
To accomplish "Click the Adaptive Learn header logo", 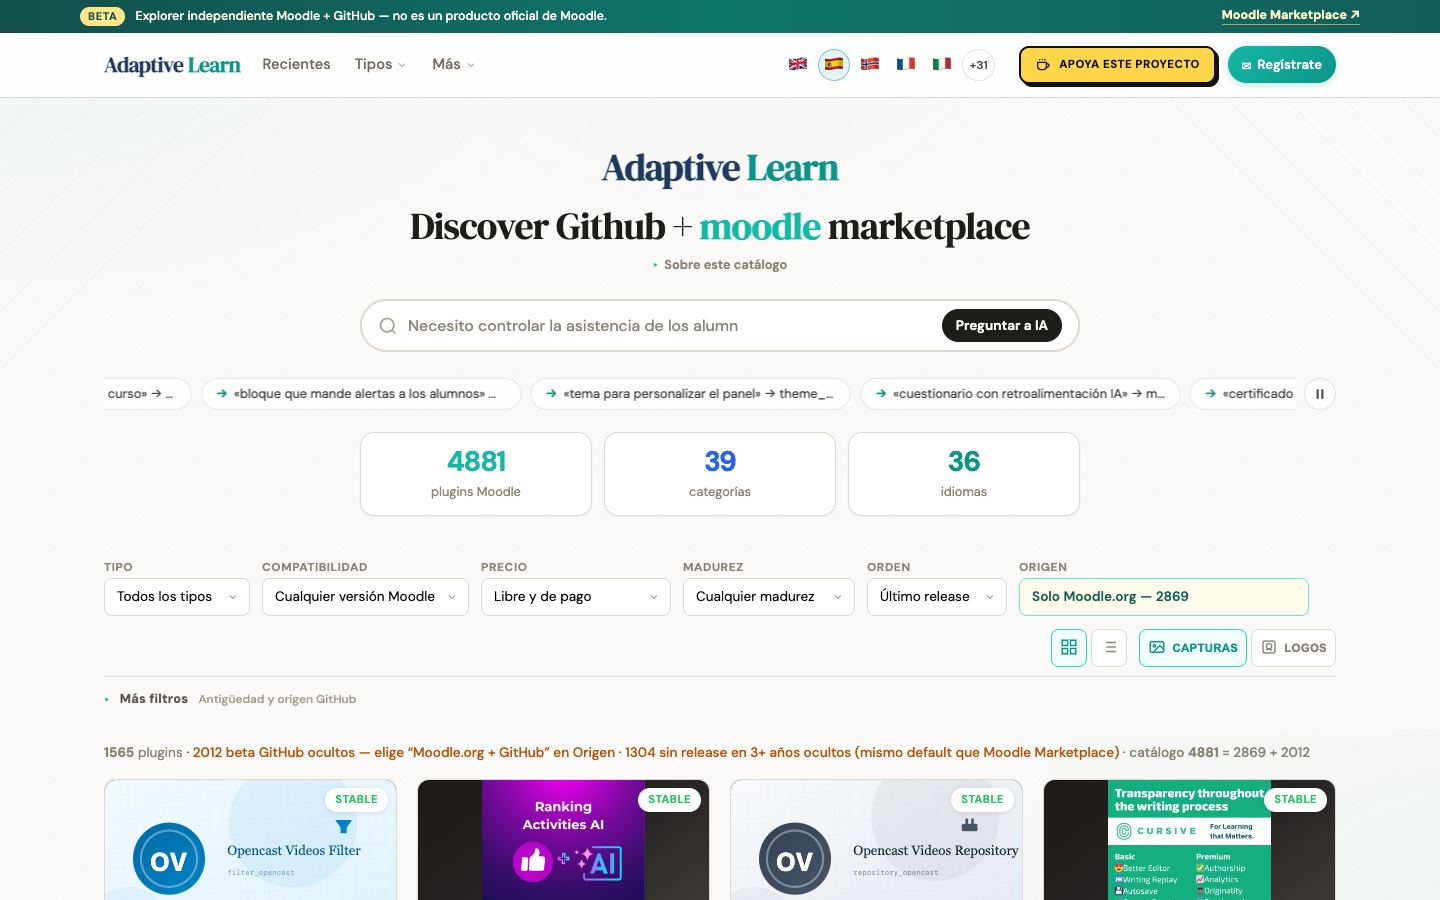I will 172,65.
